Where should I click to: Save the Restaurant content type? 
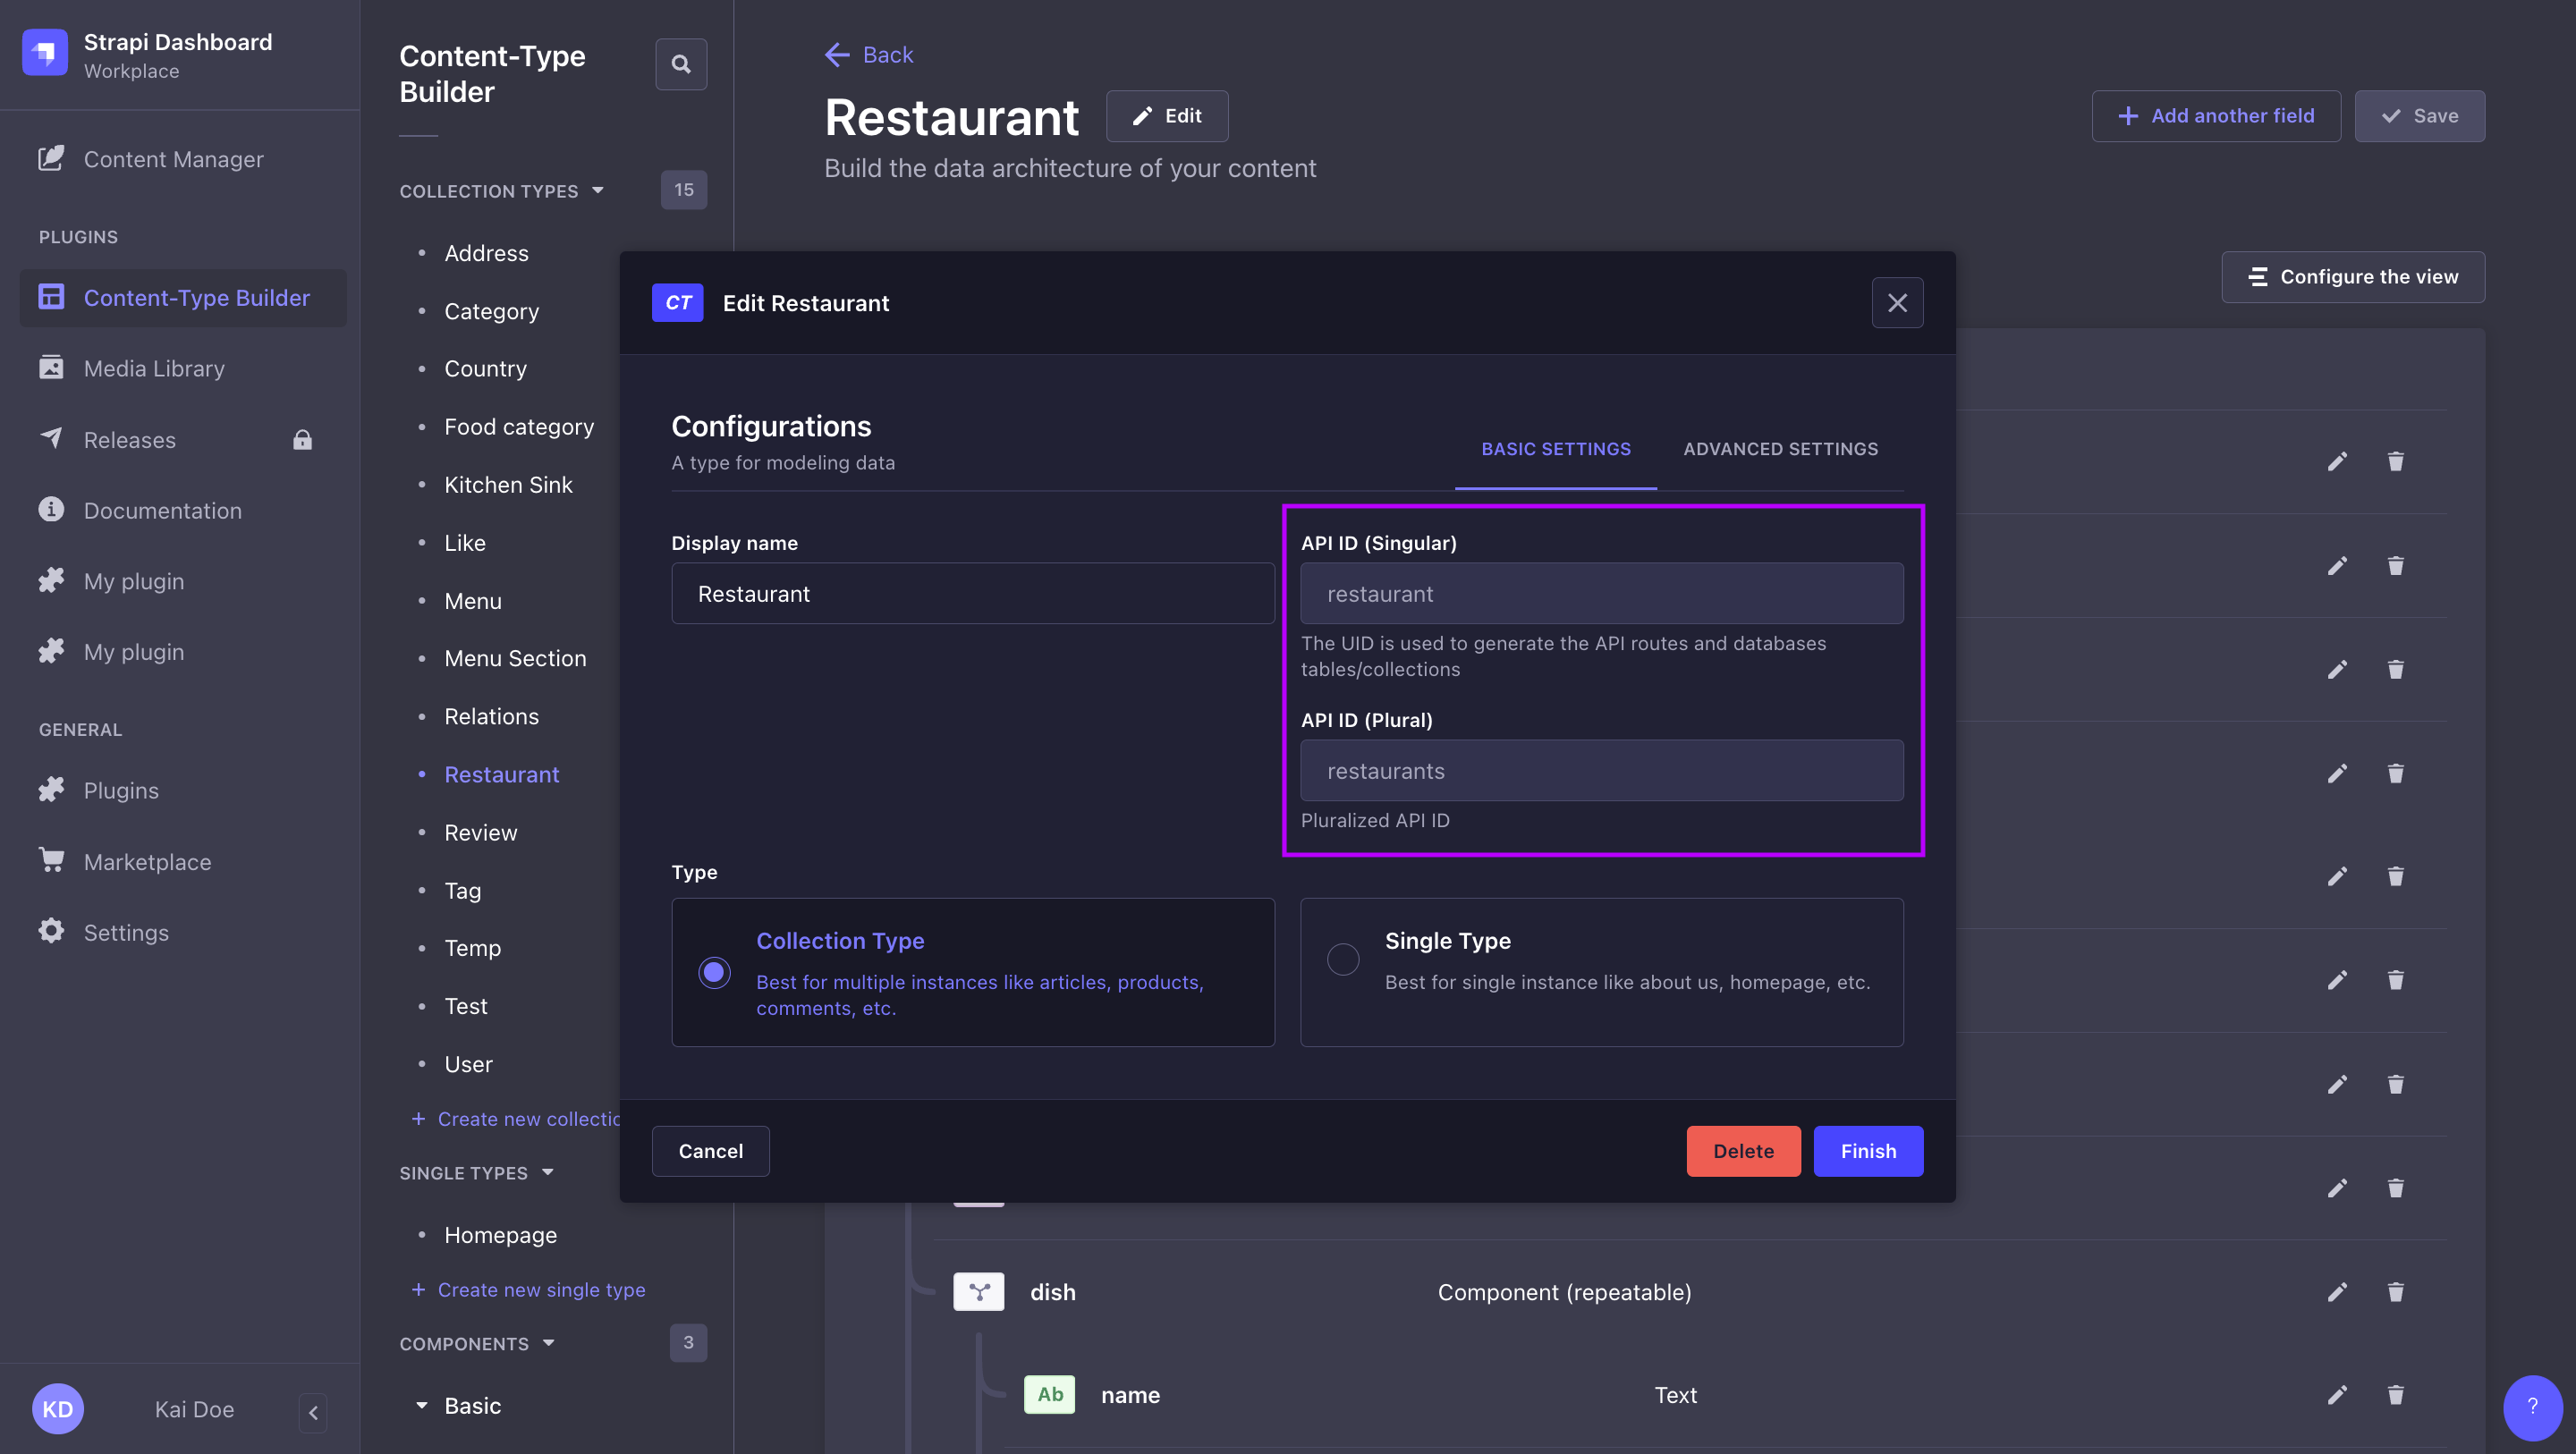[2419, 115]
